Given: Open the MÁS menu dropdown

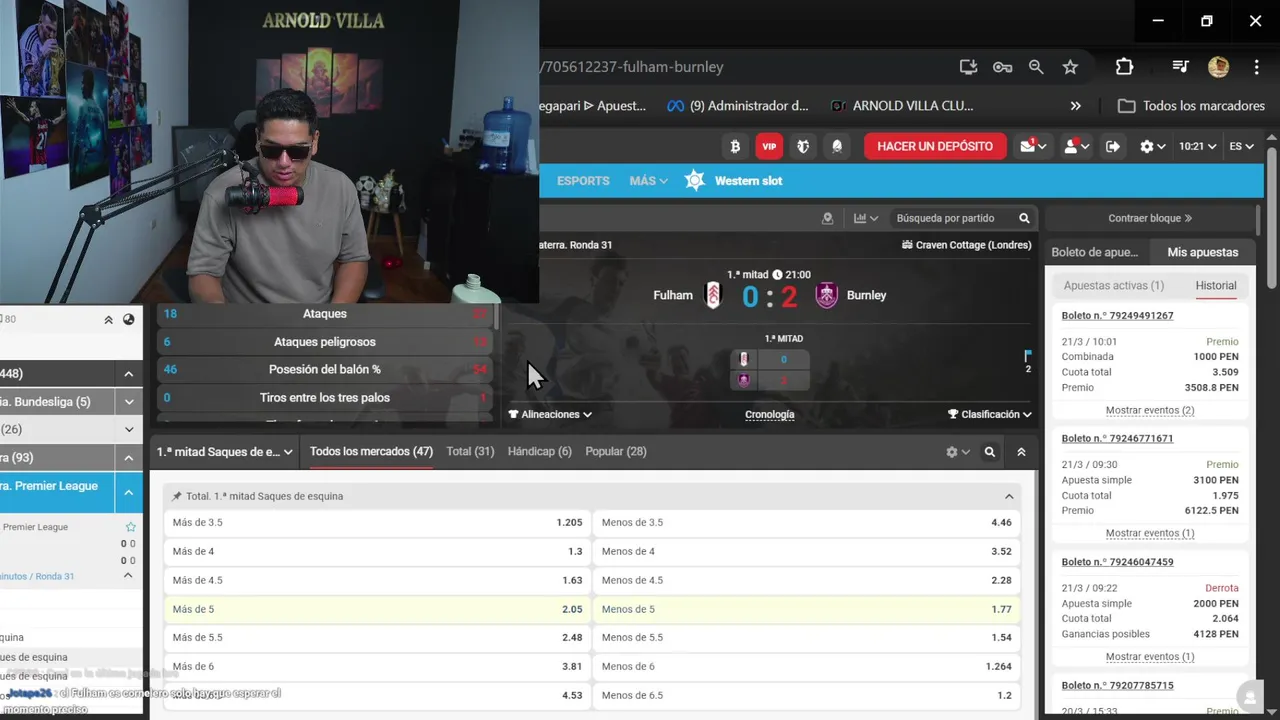Looking at the screenshot, I should click(649, 181).
